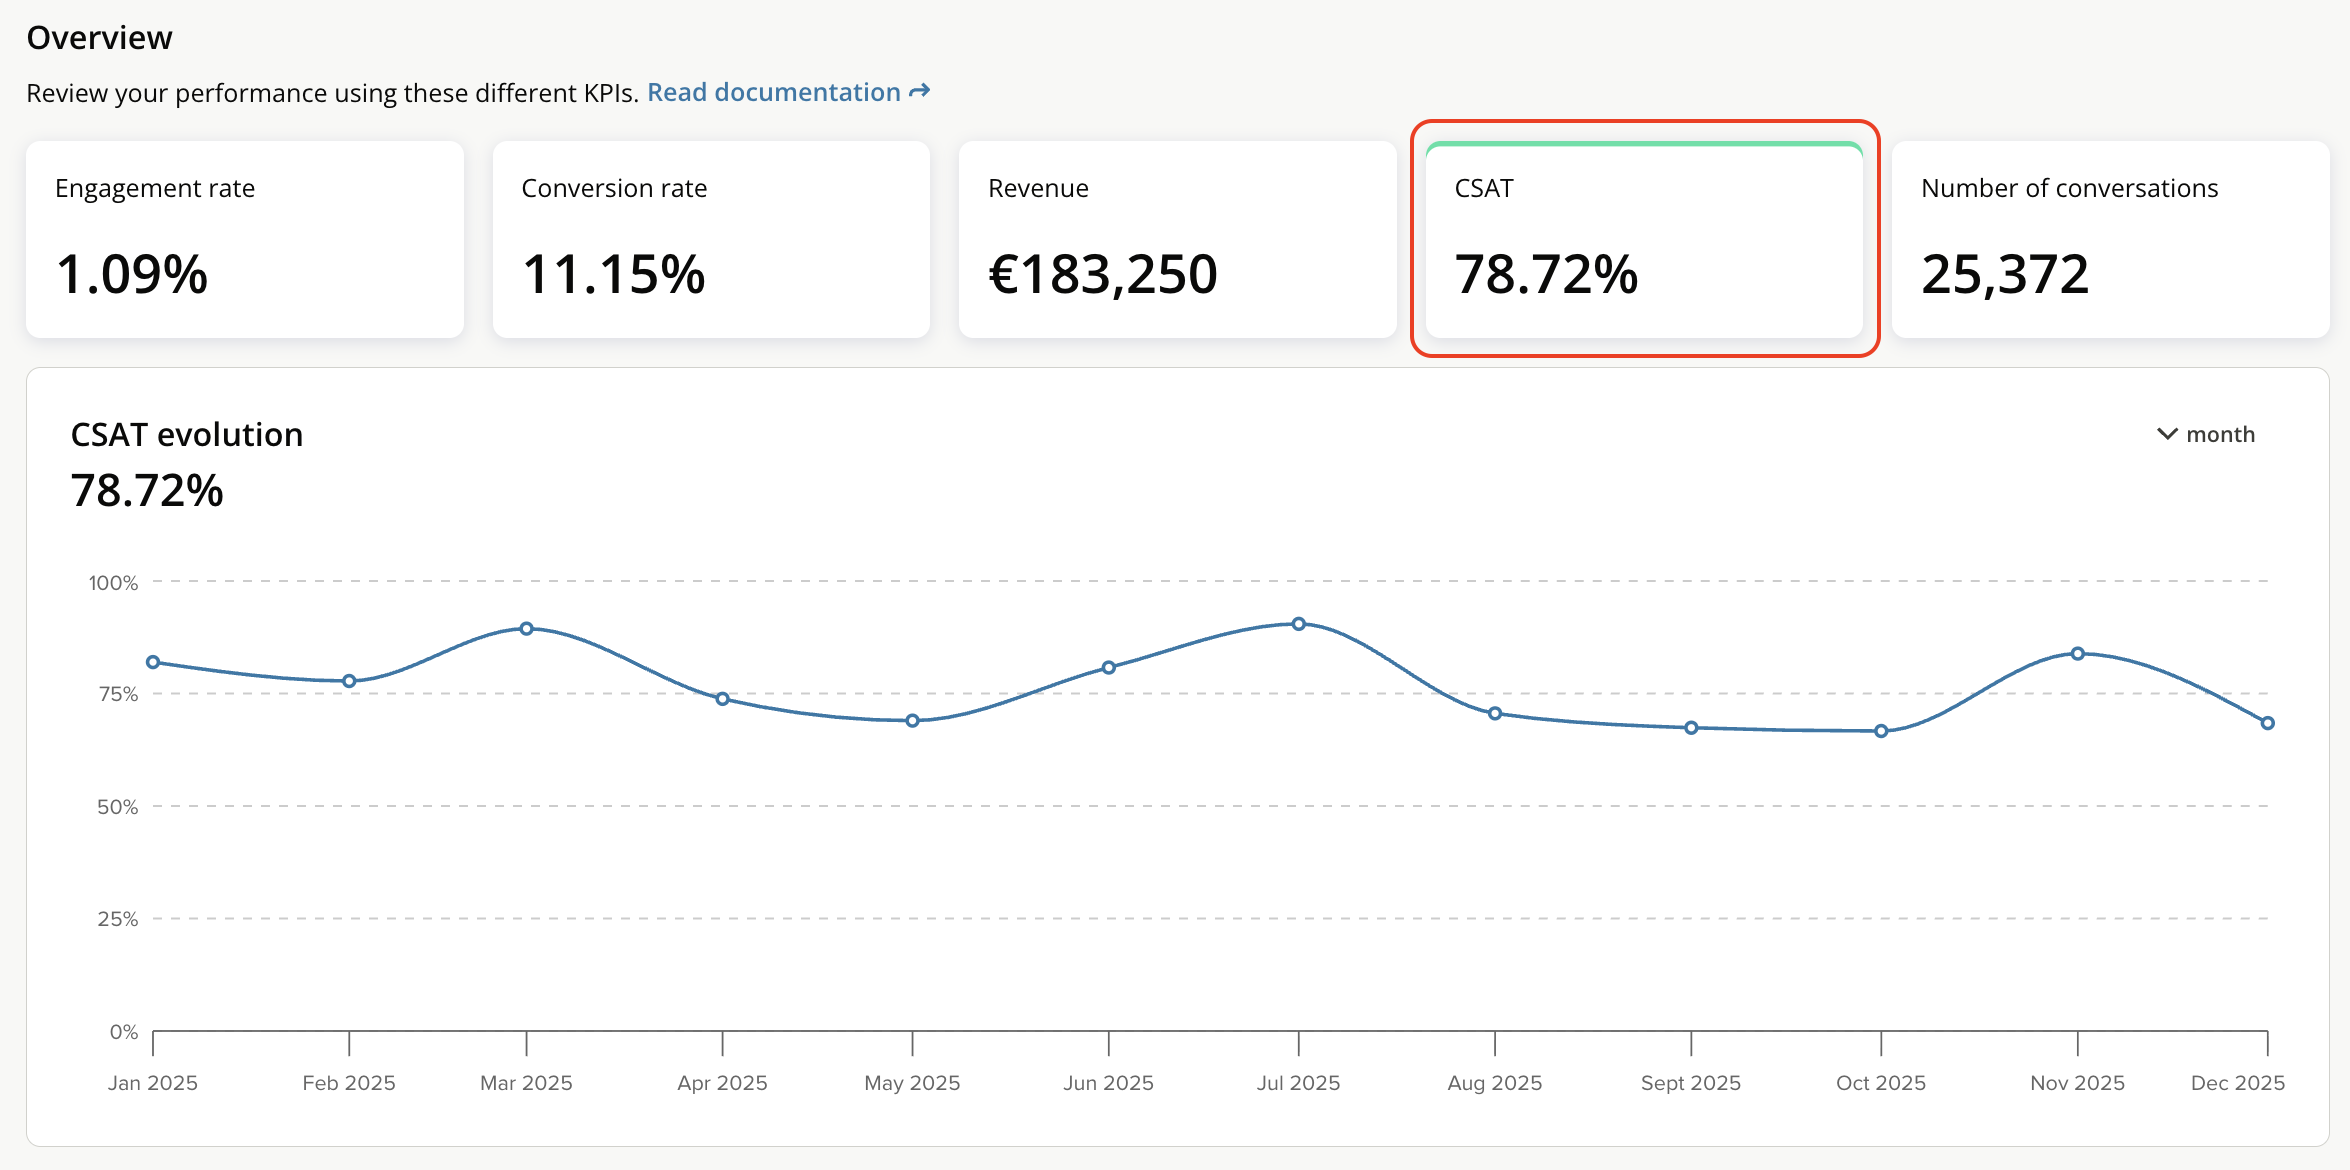
Task: Select the CSAT KPI card
Action: (x=1644, y=240)
